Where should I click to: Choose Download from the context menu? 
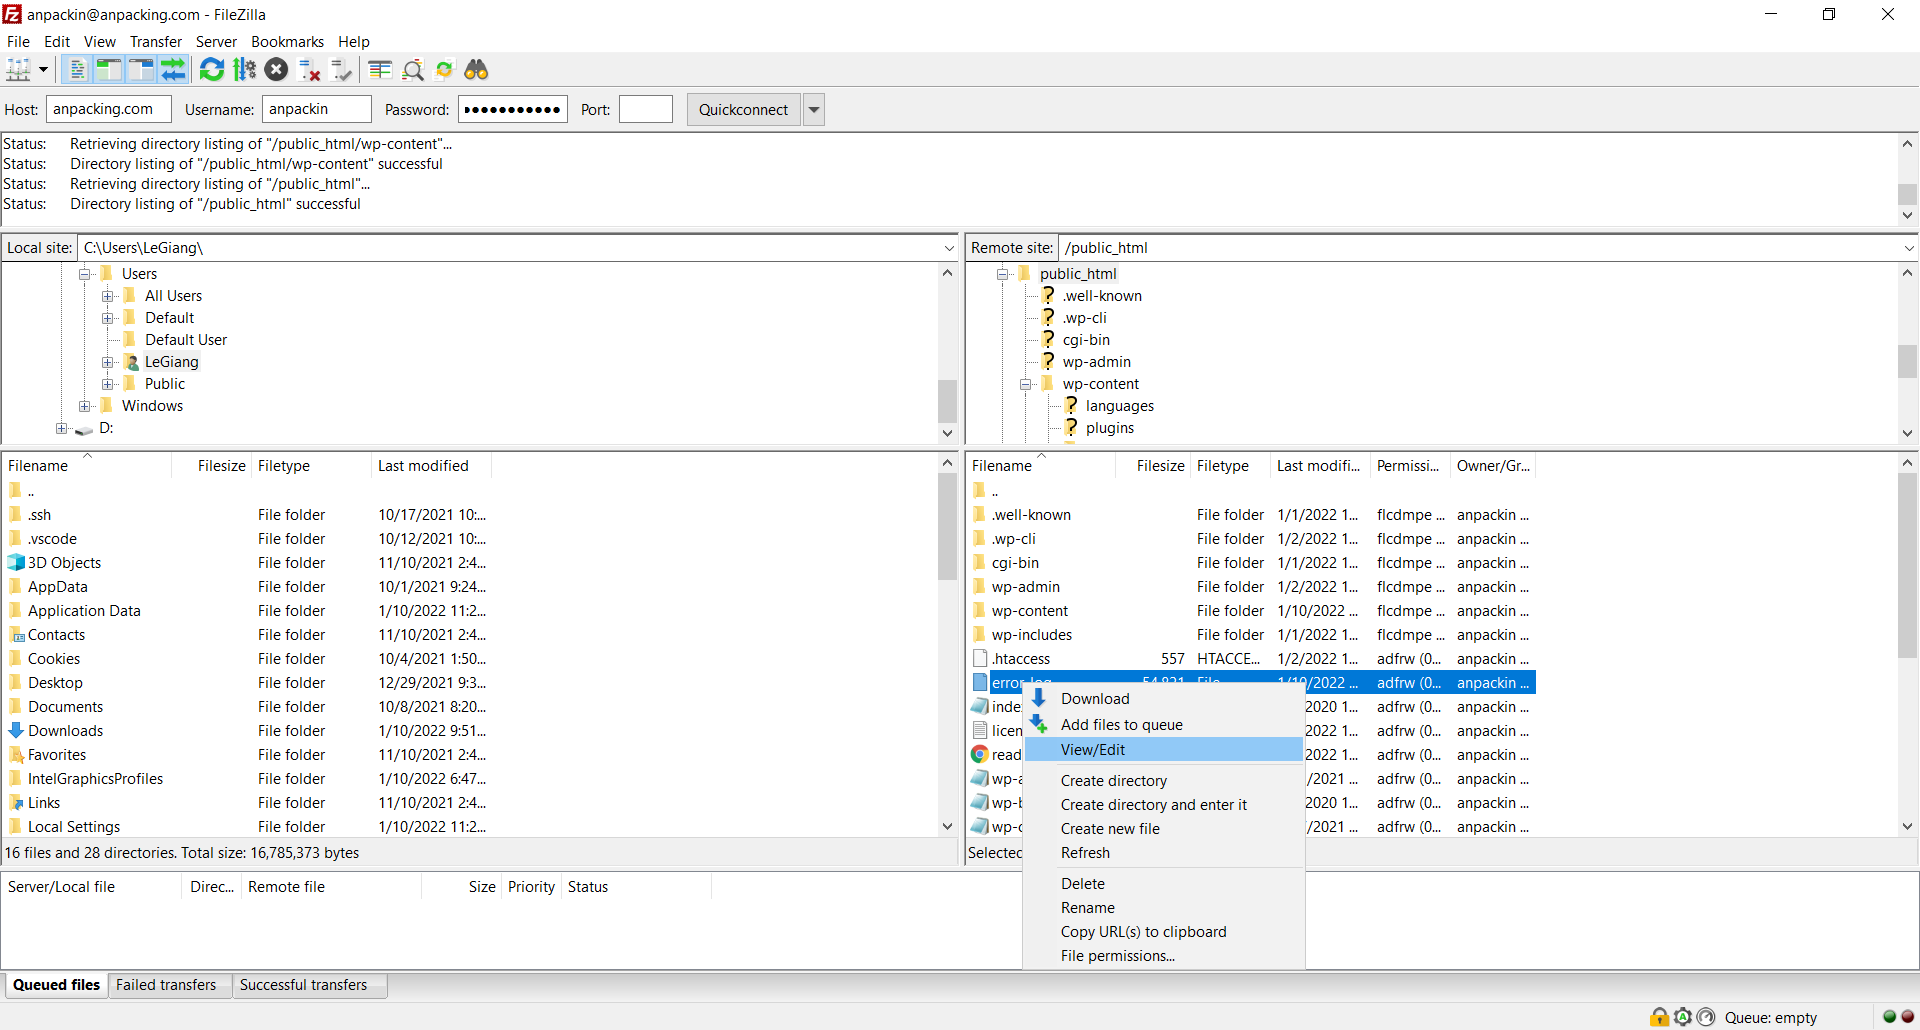(1164, 699)
